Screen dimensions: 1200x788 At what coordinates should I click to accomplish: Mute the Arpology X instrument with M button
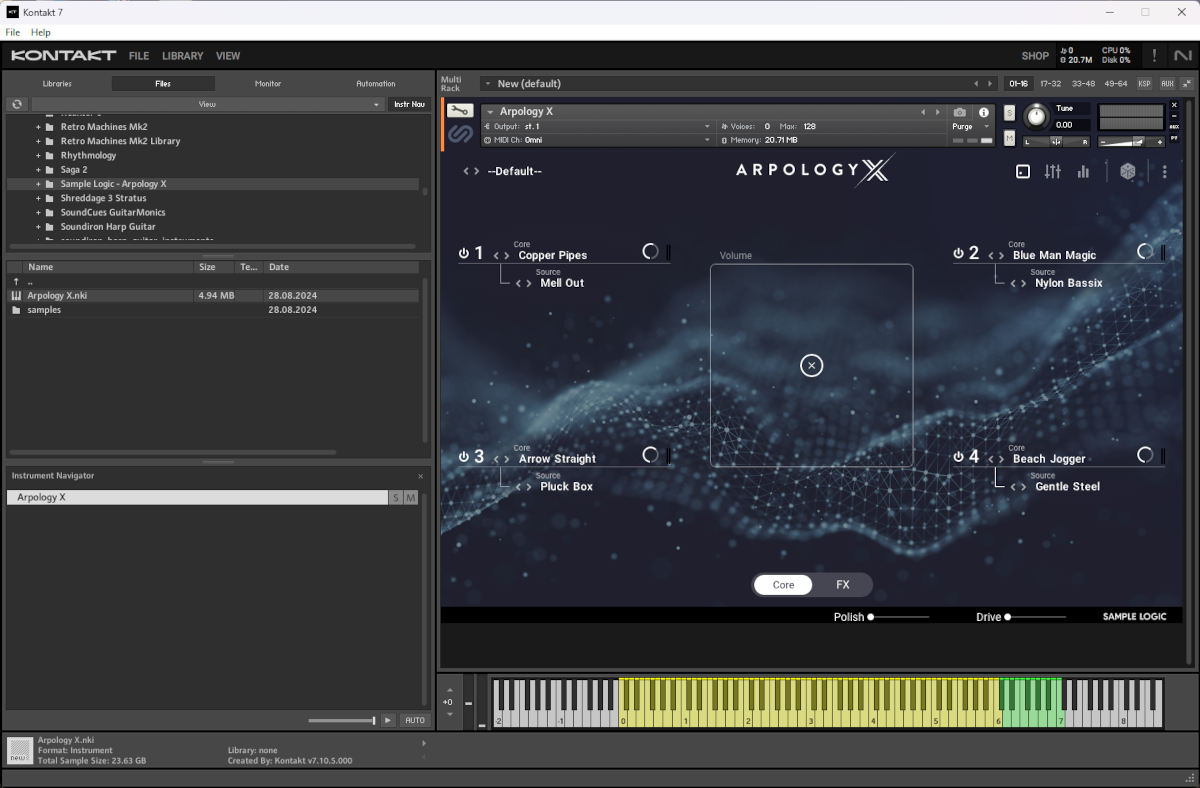click(x=1009, y=137)
